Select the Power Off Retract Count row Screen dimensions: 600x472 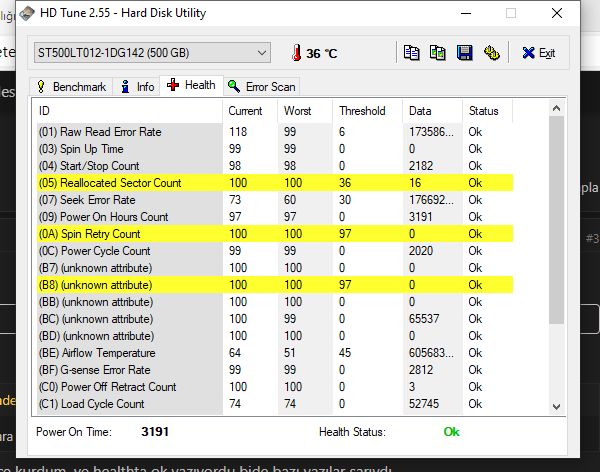click(275, 387)
